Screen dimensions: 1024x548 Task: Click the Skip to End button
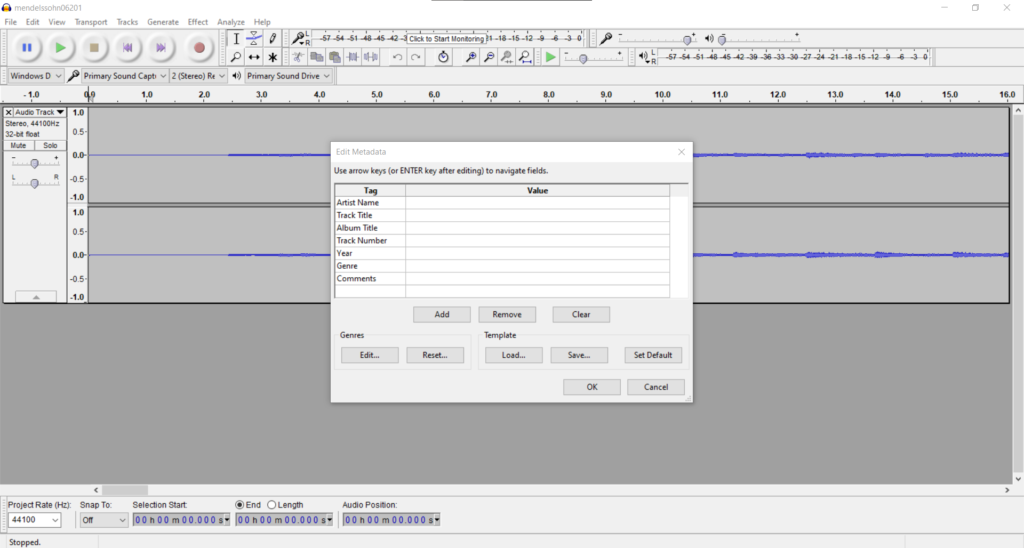pos(160,47)
